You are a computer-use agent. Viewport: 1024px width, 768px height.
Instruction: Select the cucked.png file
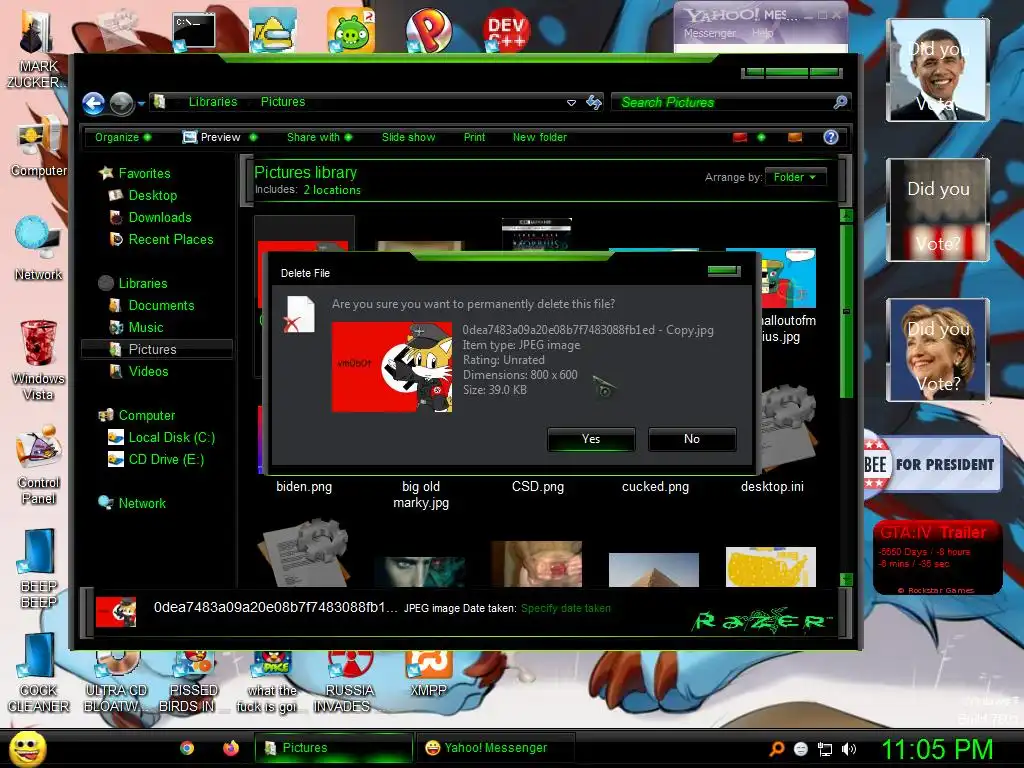[x=655, y=487]
